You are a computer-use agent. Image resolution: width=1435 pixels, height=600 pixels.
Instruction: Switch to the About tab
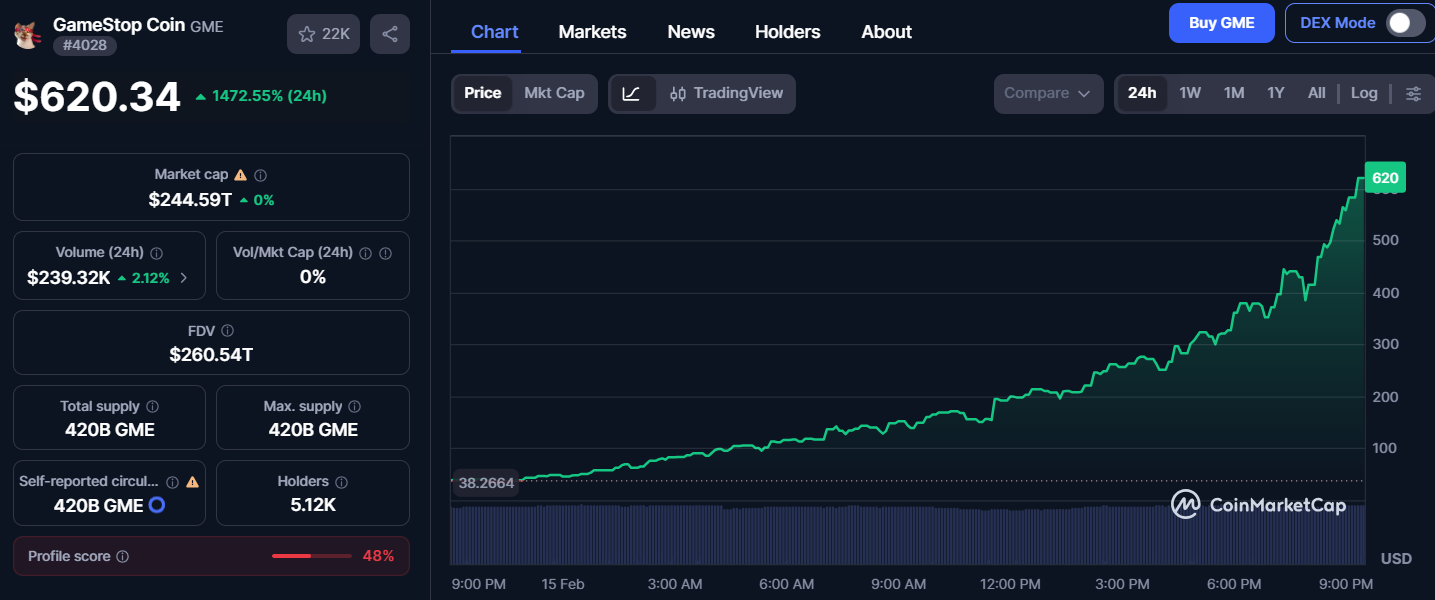886,32
